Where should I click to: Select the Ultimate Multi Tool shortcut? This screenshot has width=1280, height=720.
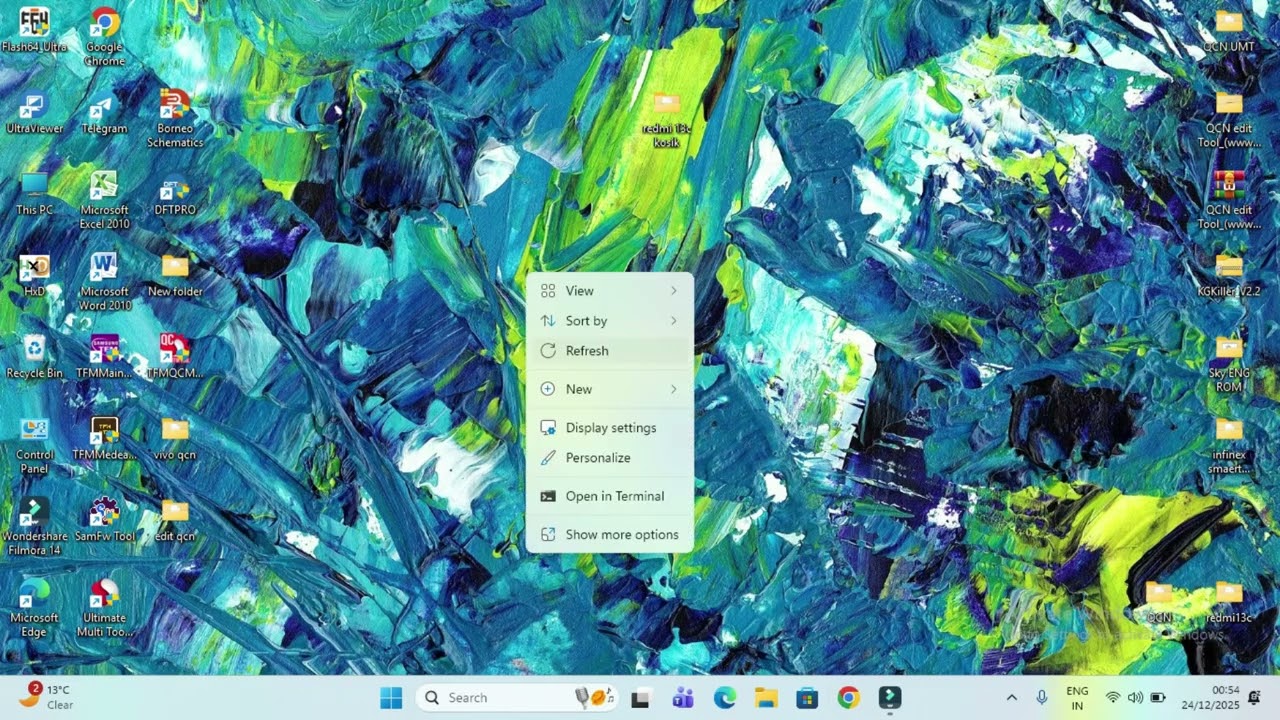[x=104, y=608]
